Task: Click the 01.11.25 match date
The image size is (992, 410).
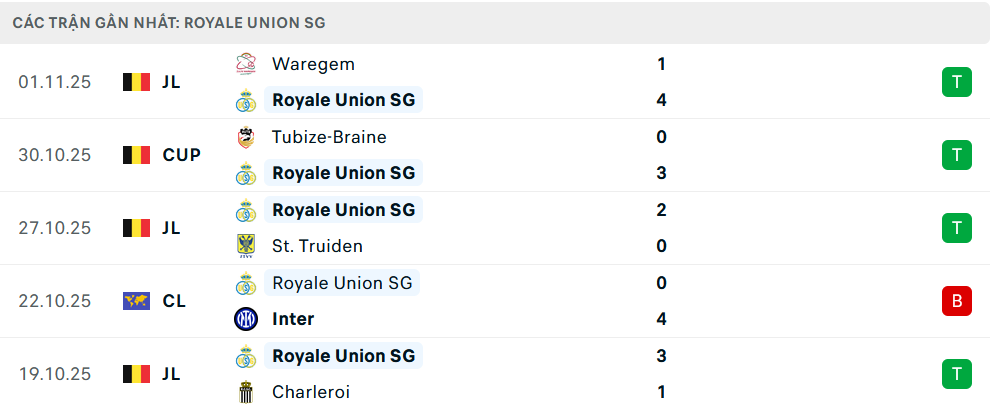Action: 54,82
